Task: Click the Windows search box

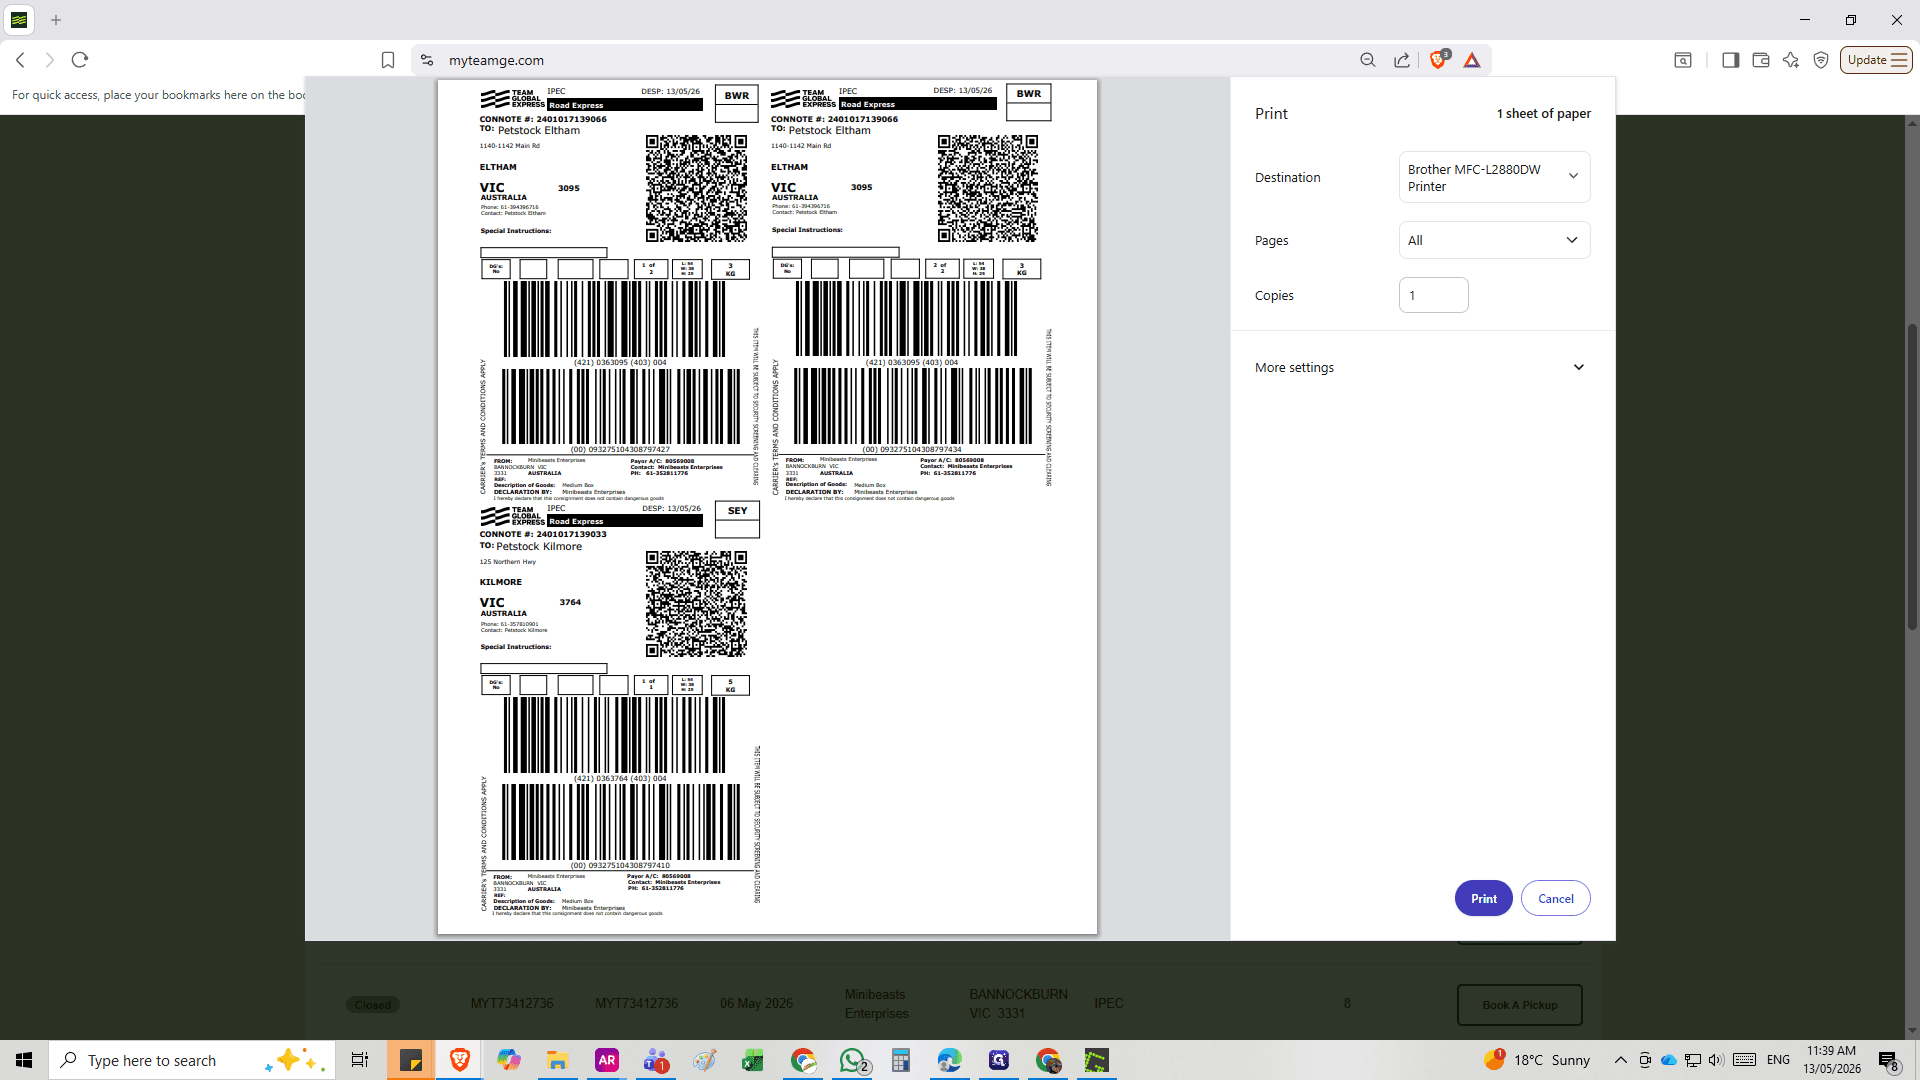Action: 192,1060
